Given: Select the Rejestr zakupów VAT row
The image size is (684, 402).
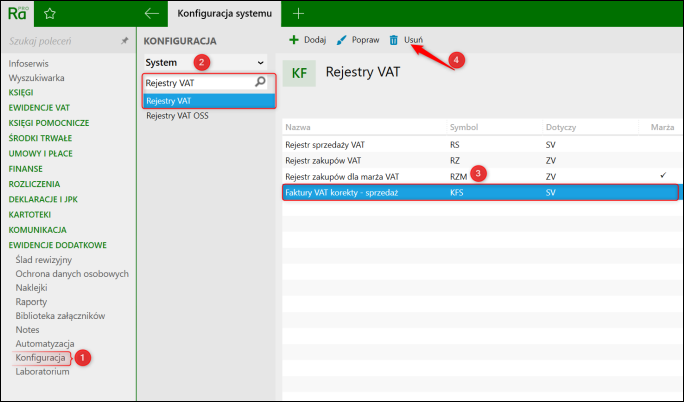Looking at the screenshot, I should tap(481, 160).
